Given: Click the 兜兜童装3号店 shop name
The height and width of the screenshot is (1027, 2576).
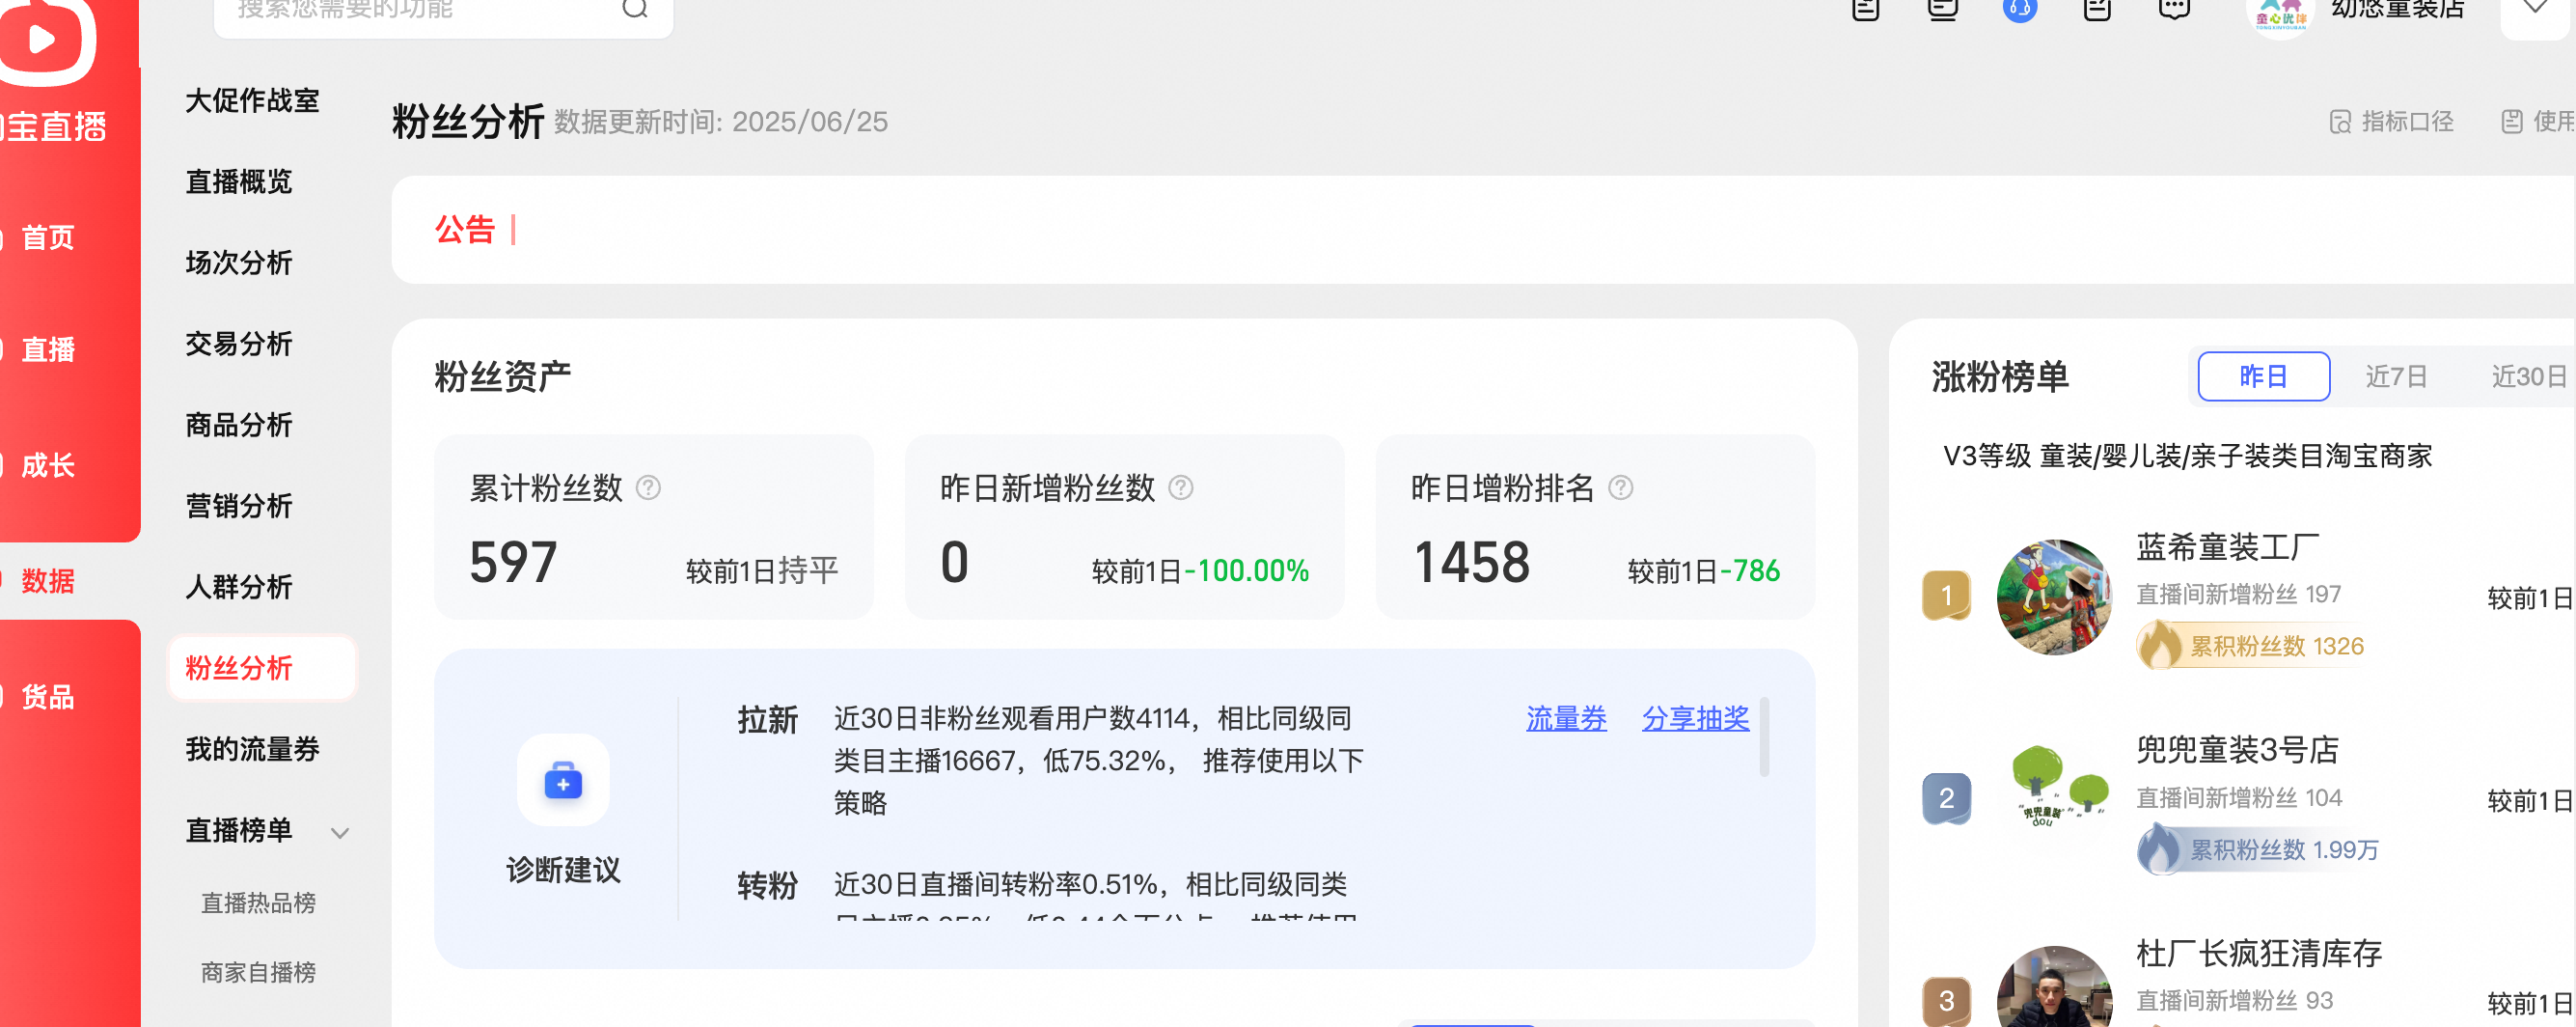Looking at the screenshot, I should tap(2237, 749).
